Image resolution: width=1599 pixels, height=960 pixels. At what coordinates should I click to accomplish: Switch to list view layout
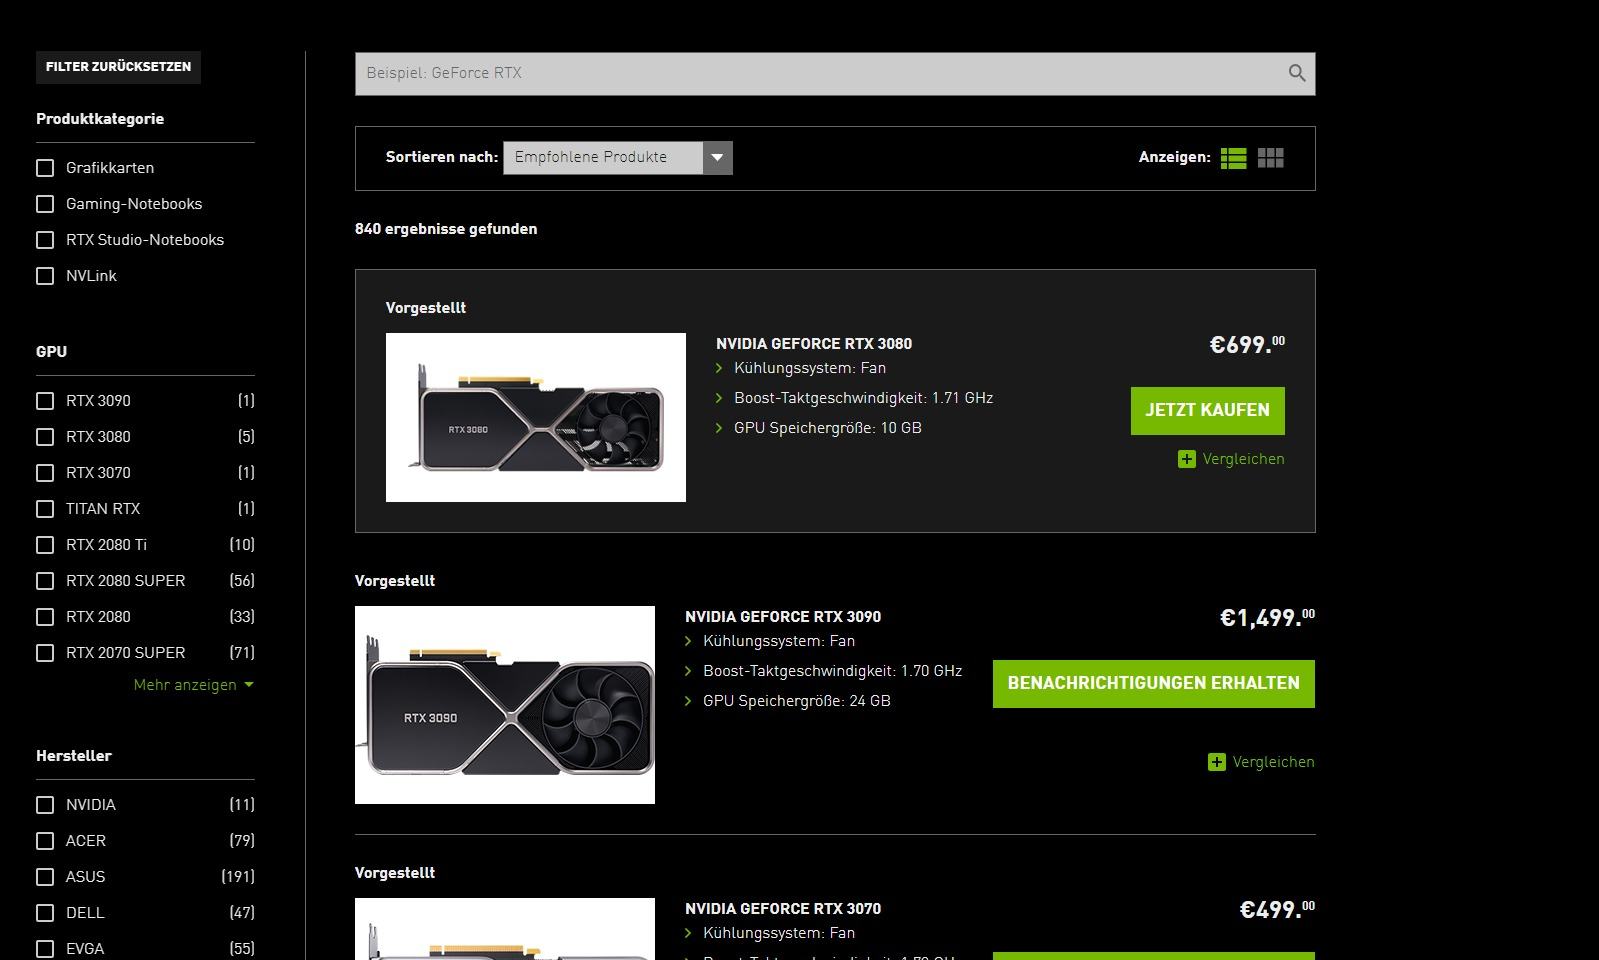1233,158
